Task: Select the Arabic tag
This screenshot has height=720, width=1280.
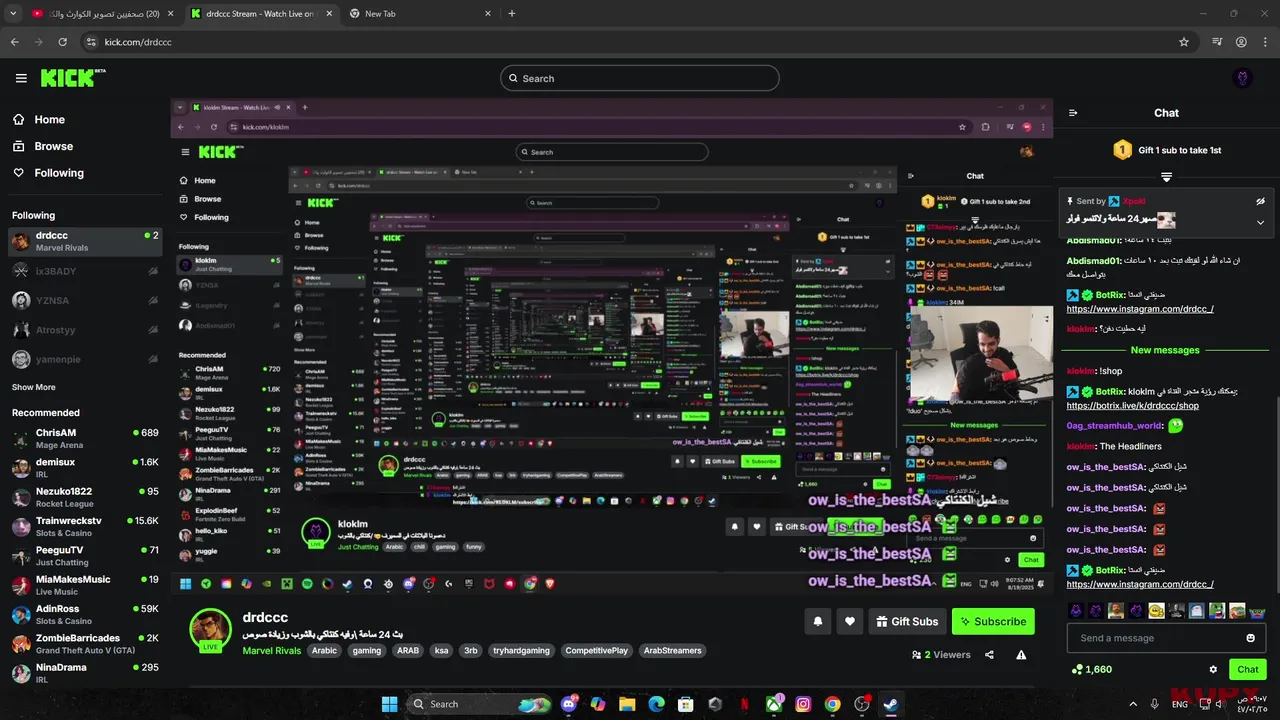Action: (324, 650)
